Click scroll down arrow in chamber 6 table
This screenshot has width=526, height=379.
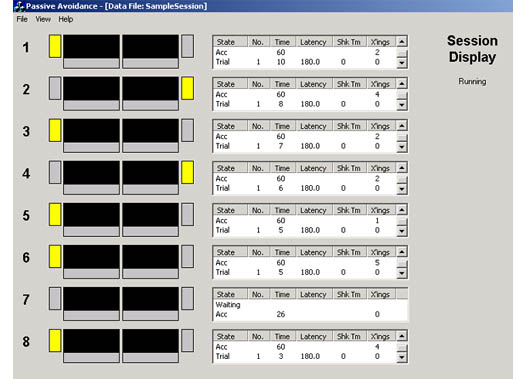402,273
